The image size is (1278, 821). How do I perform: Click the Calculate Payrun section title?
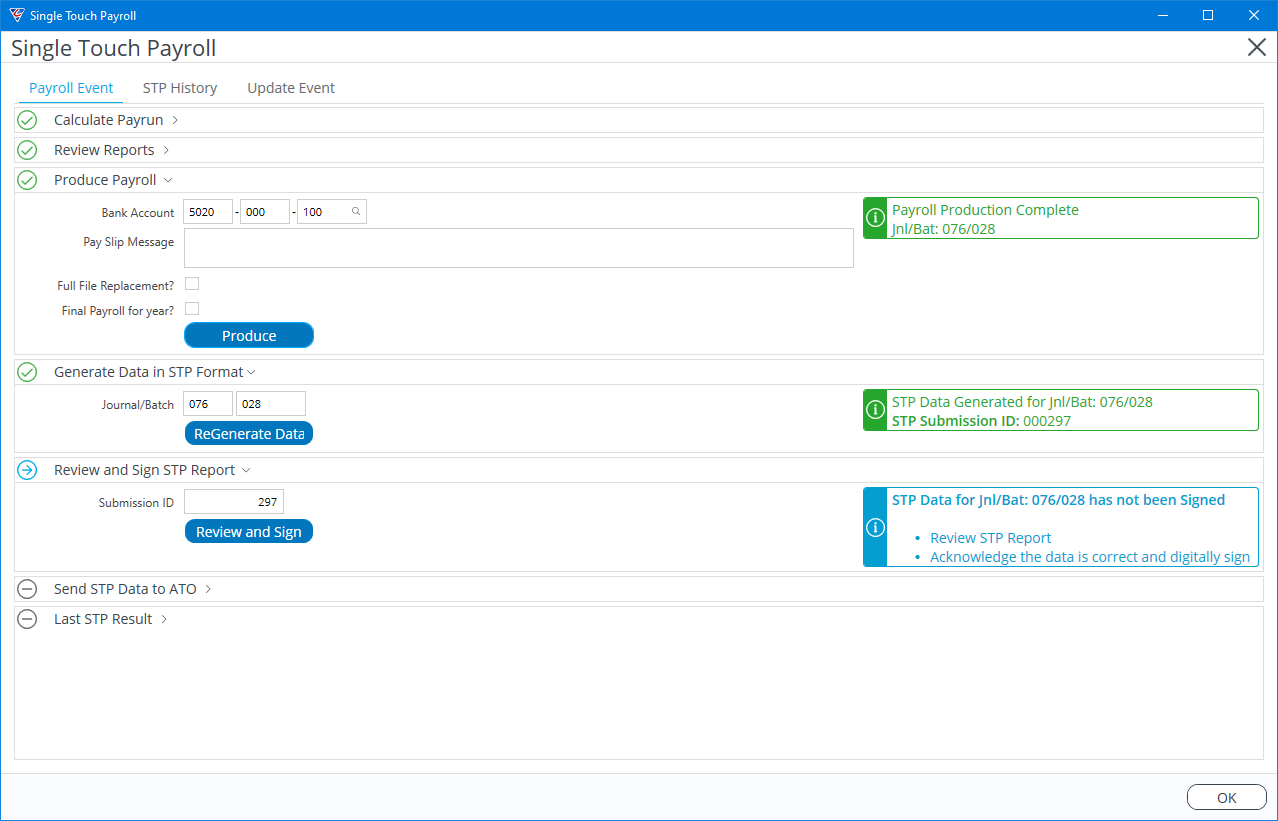tap(109, 120)
